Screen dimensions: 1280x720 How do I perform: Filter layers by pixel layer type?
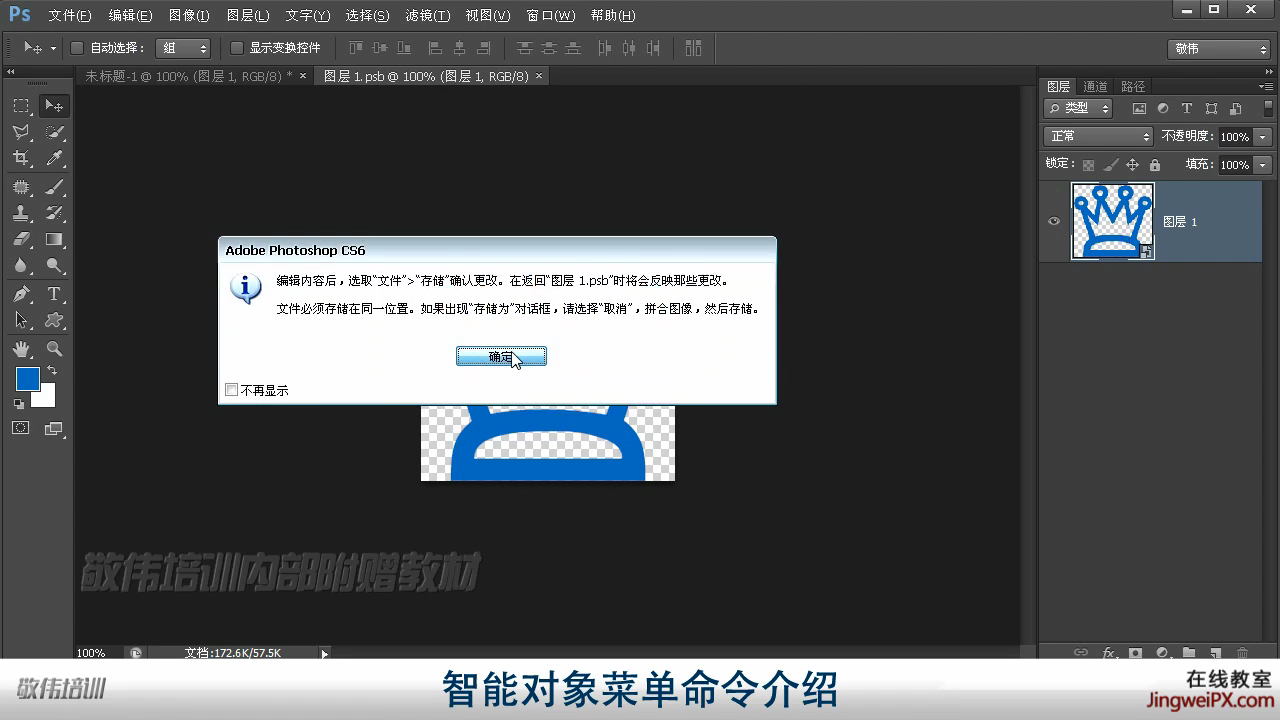coord(1139,108)
